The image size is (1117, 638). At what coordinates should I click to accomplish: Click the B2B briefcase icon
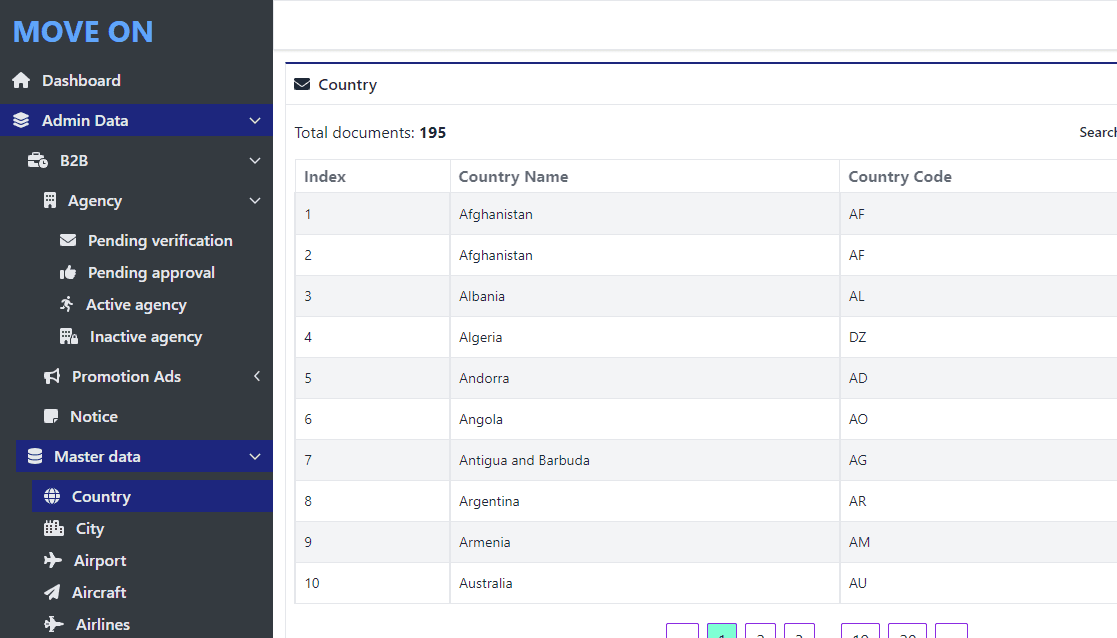[x=38, y=161]
